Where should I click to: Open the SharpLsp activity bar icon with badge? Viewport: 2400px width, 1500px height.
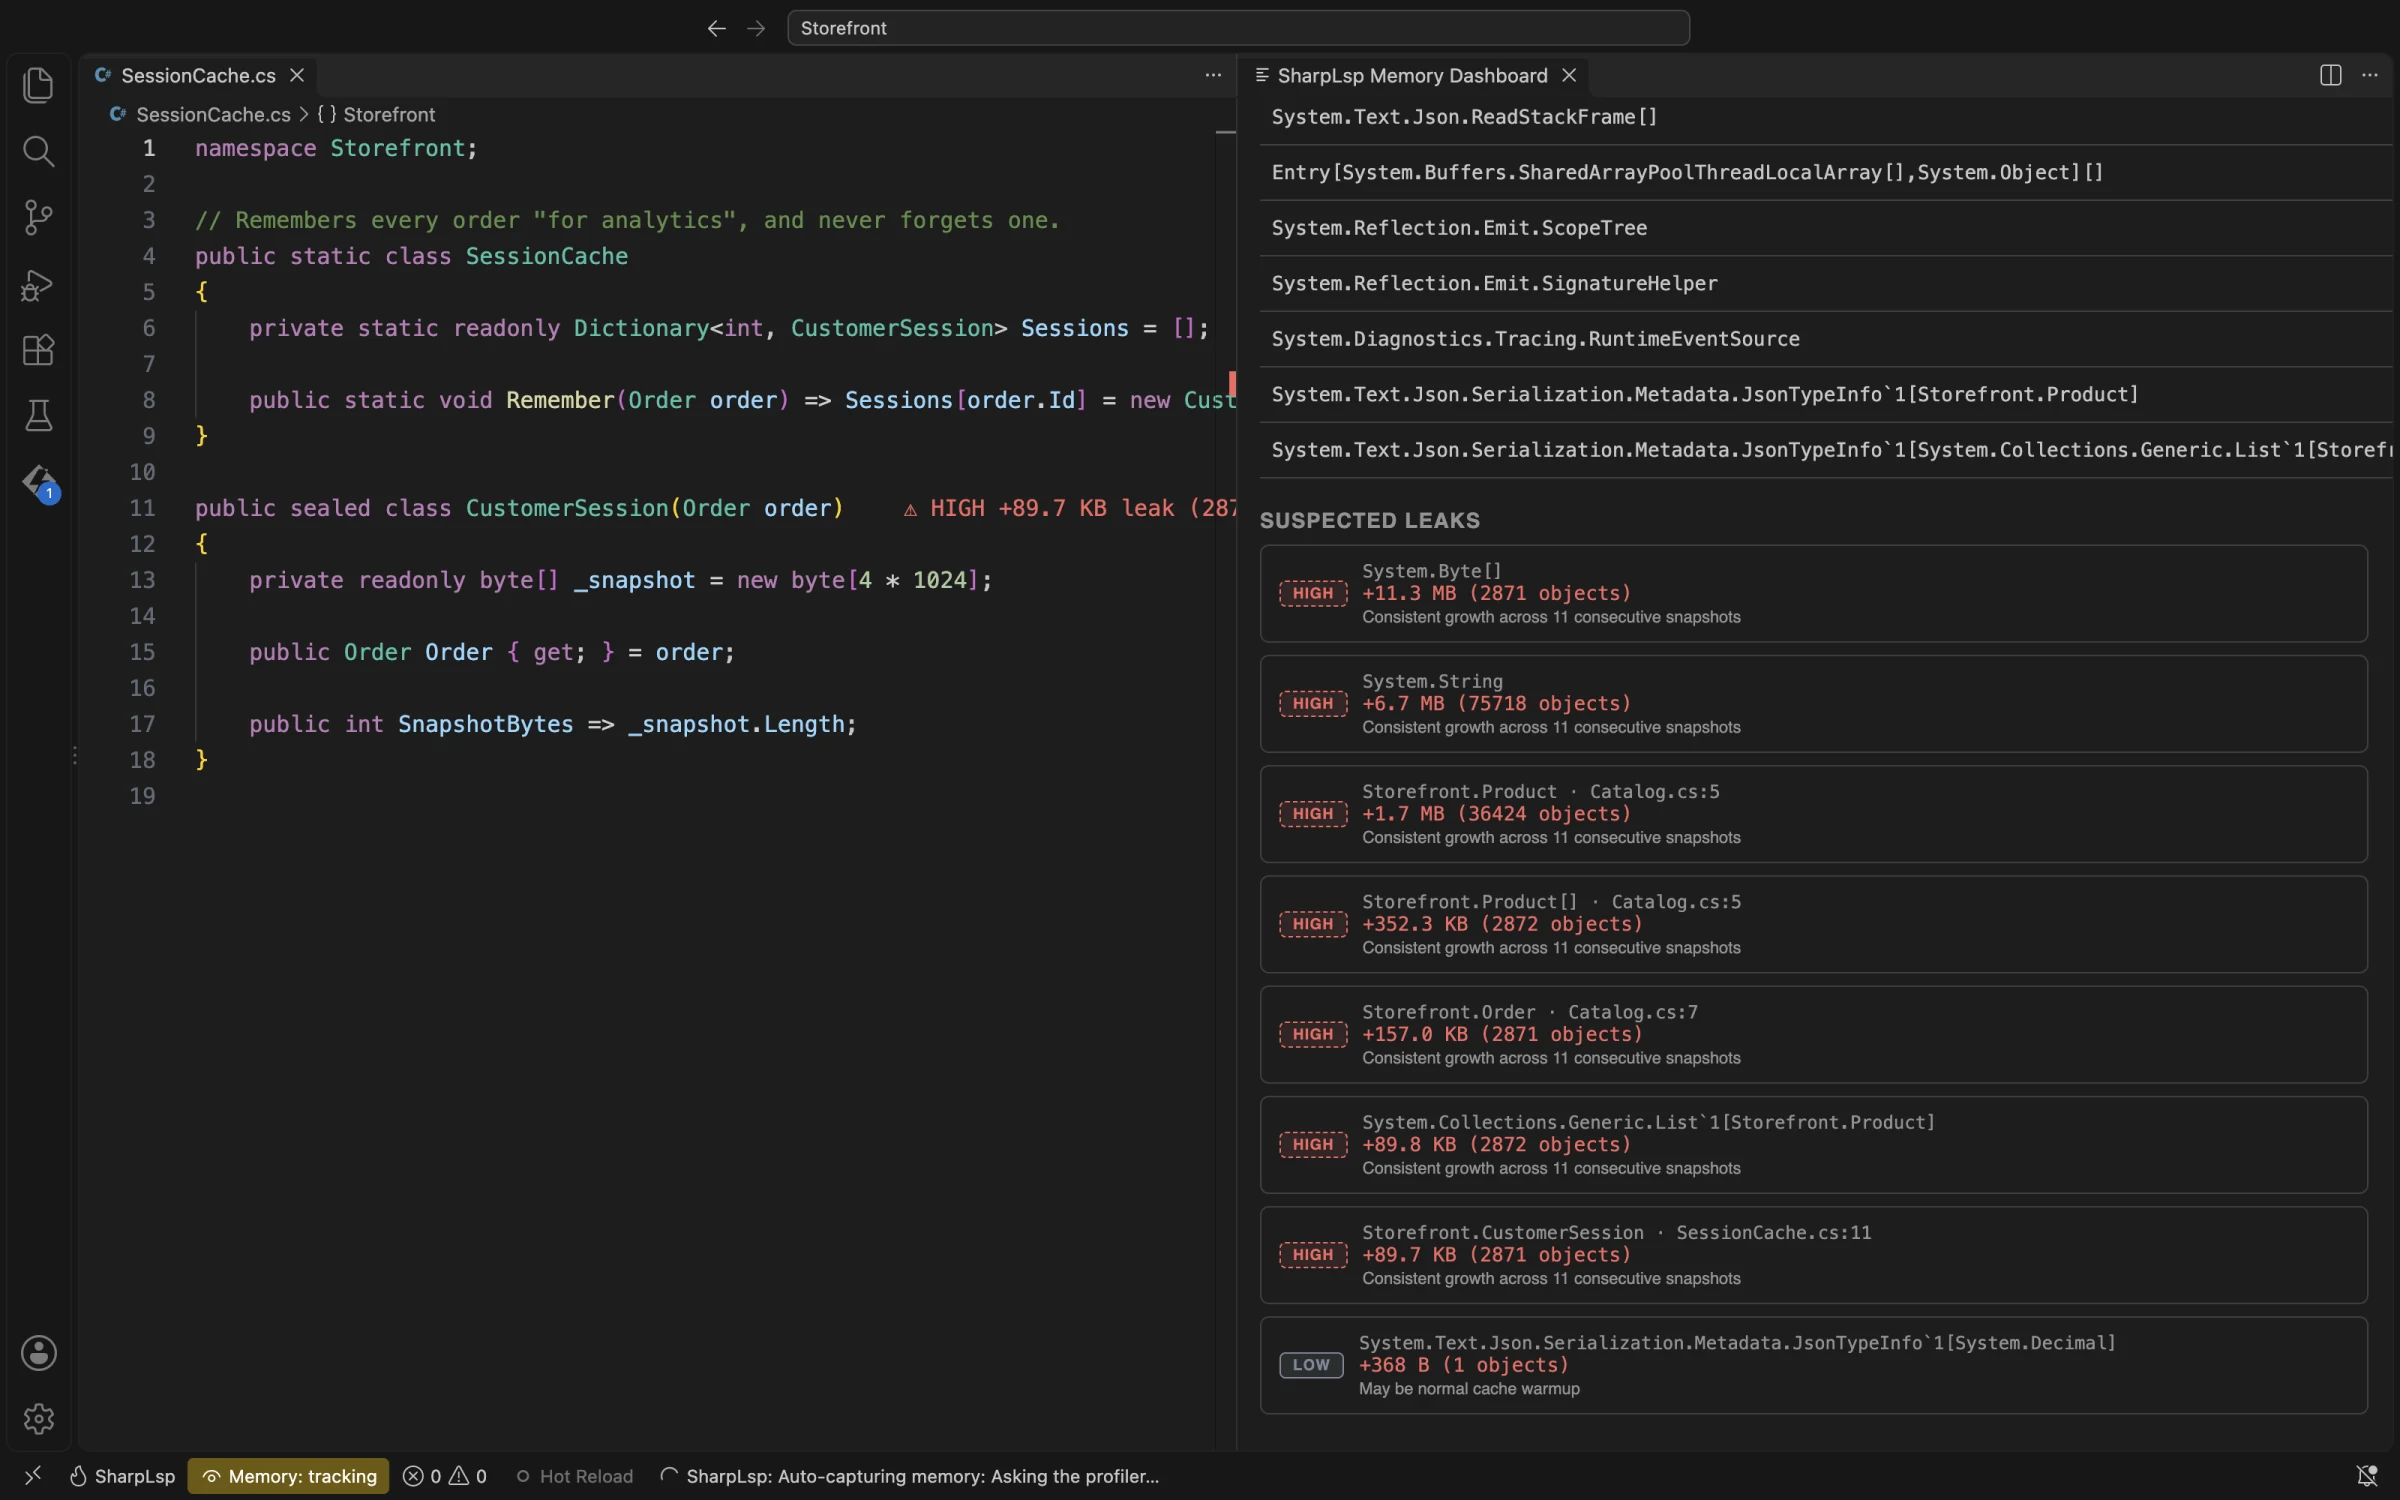coord(40,483)
